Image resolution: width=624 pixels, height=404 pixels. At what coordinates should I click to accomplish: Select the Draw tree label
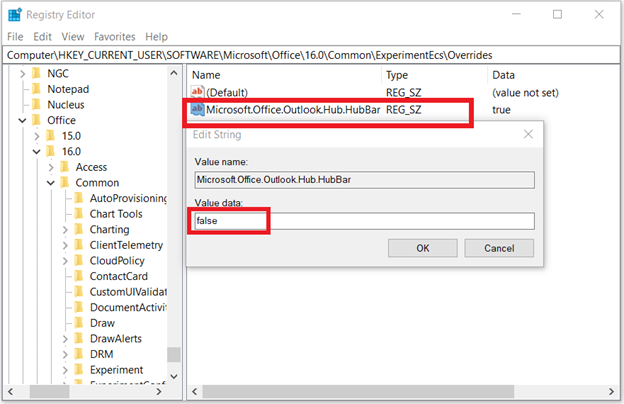point(102,323)
